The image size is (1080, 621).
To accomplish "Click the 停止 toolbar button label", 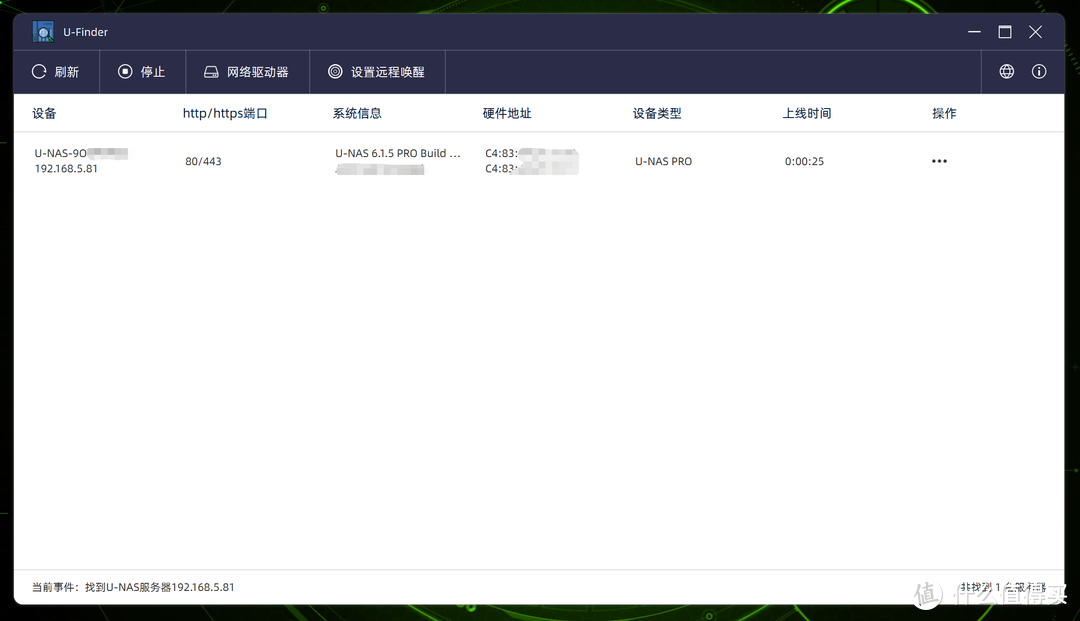I will [x=152, y=71].
